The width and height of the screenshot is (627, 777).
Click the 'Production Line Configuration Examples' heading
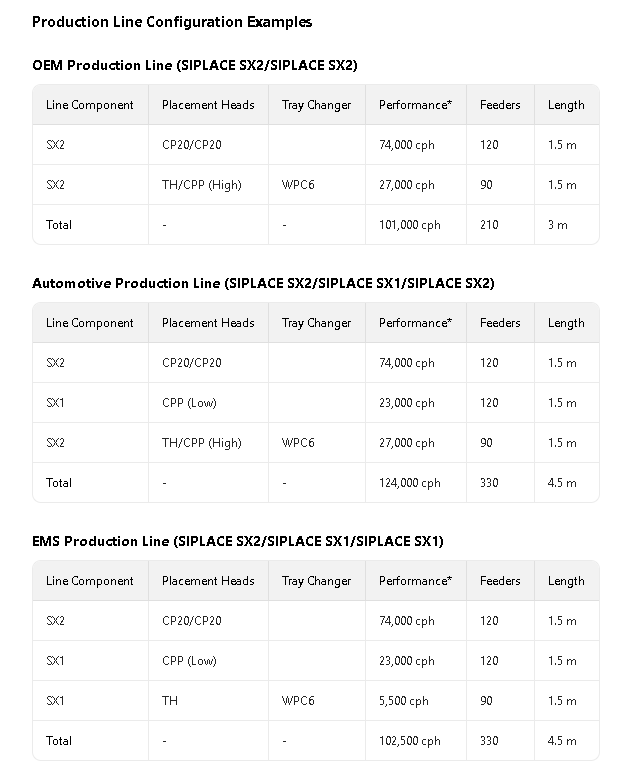[x=172, y=22]
